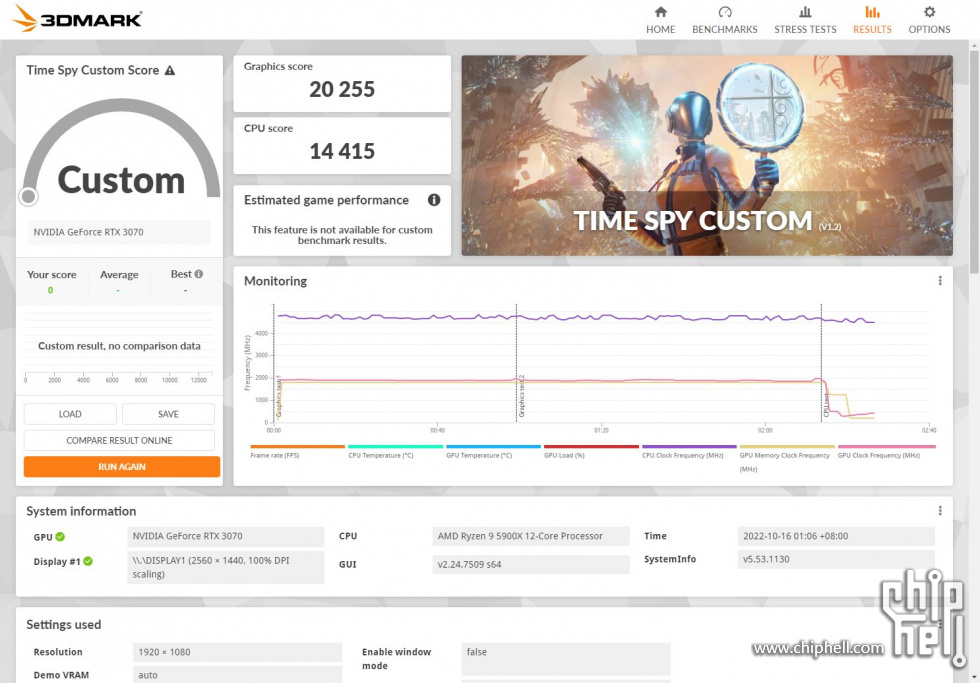Click the warning icon beside Time Spy Custom Score
The width and height of the screenshot is (980, 683).
tap(170, 71)
